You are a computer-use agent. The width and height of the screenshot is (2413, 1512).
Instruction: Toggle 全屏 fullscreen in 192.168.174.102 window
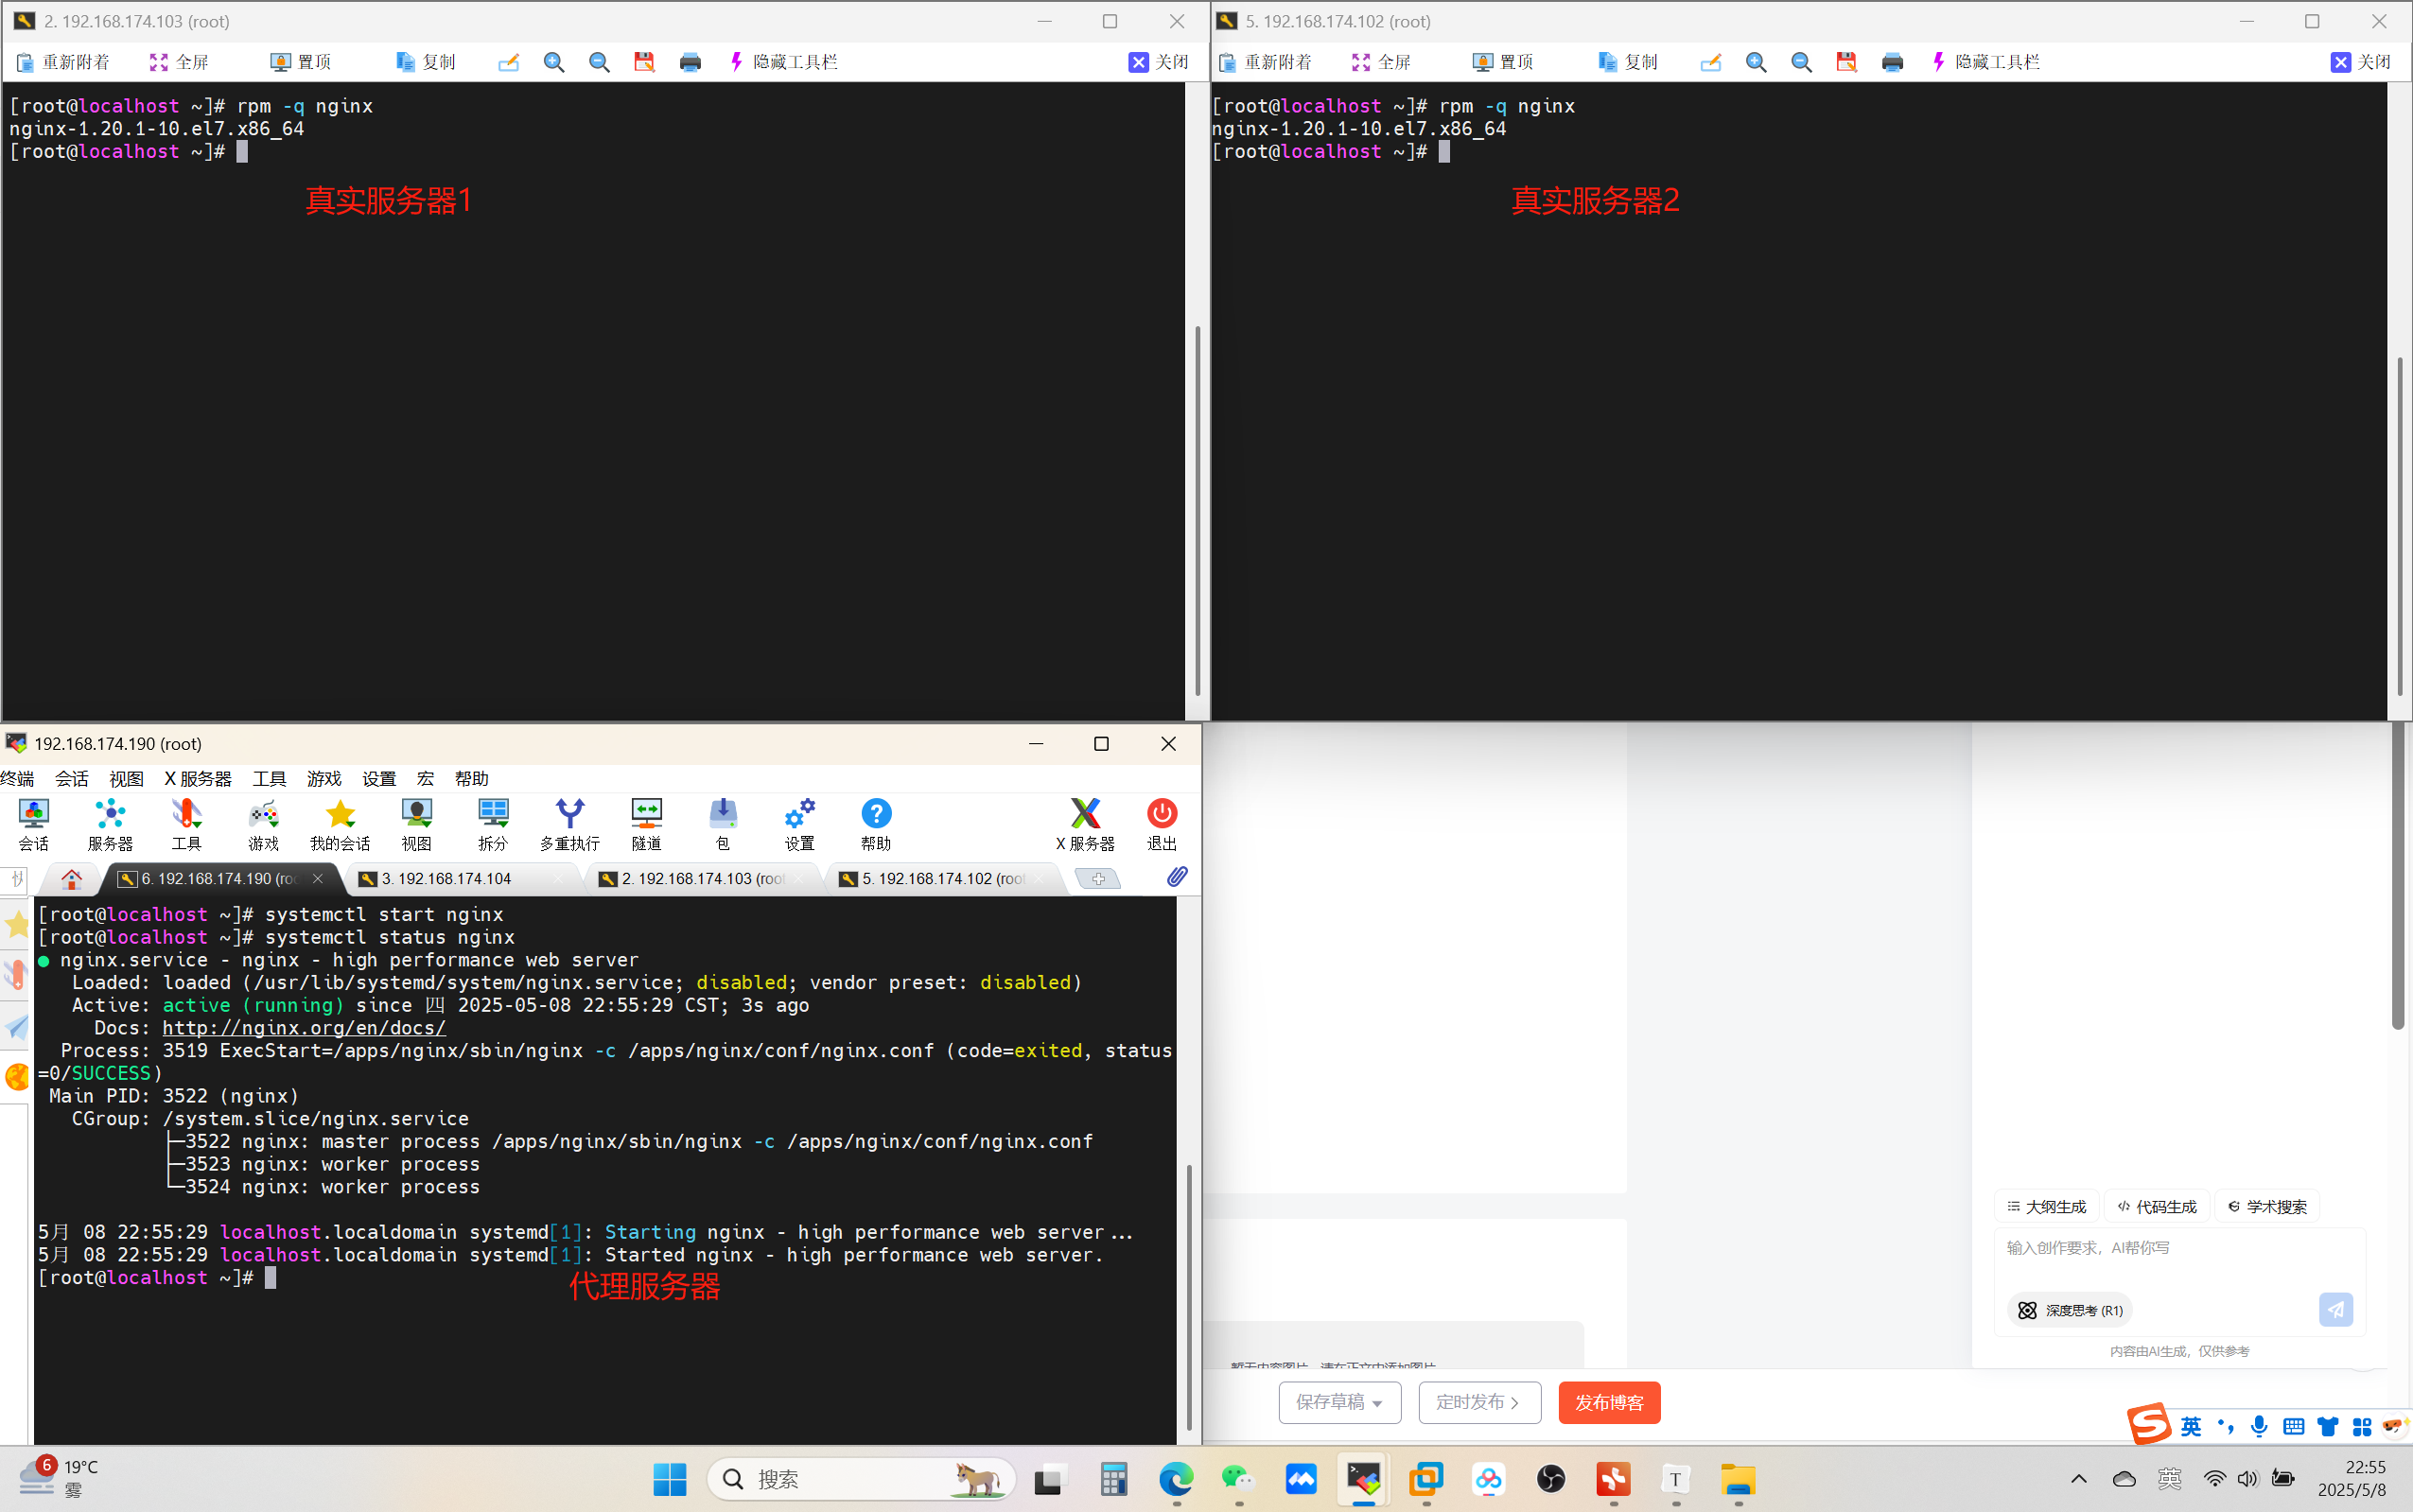(1381, 62)
